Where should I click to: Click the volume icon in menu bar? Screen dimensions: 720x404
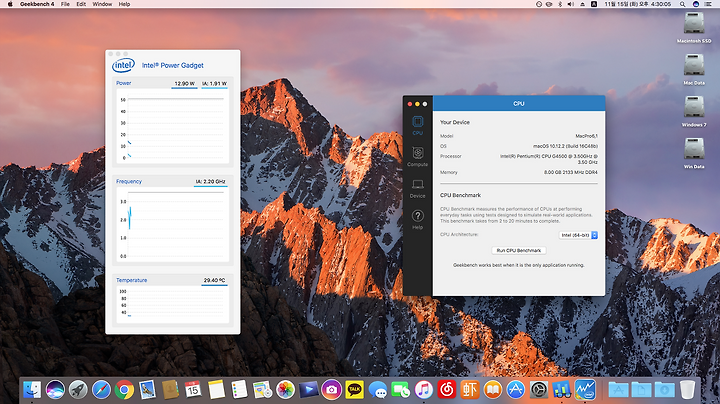click(x=570, y=4)
